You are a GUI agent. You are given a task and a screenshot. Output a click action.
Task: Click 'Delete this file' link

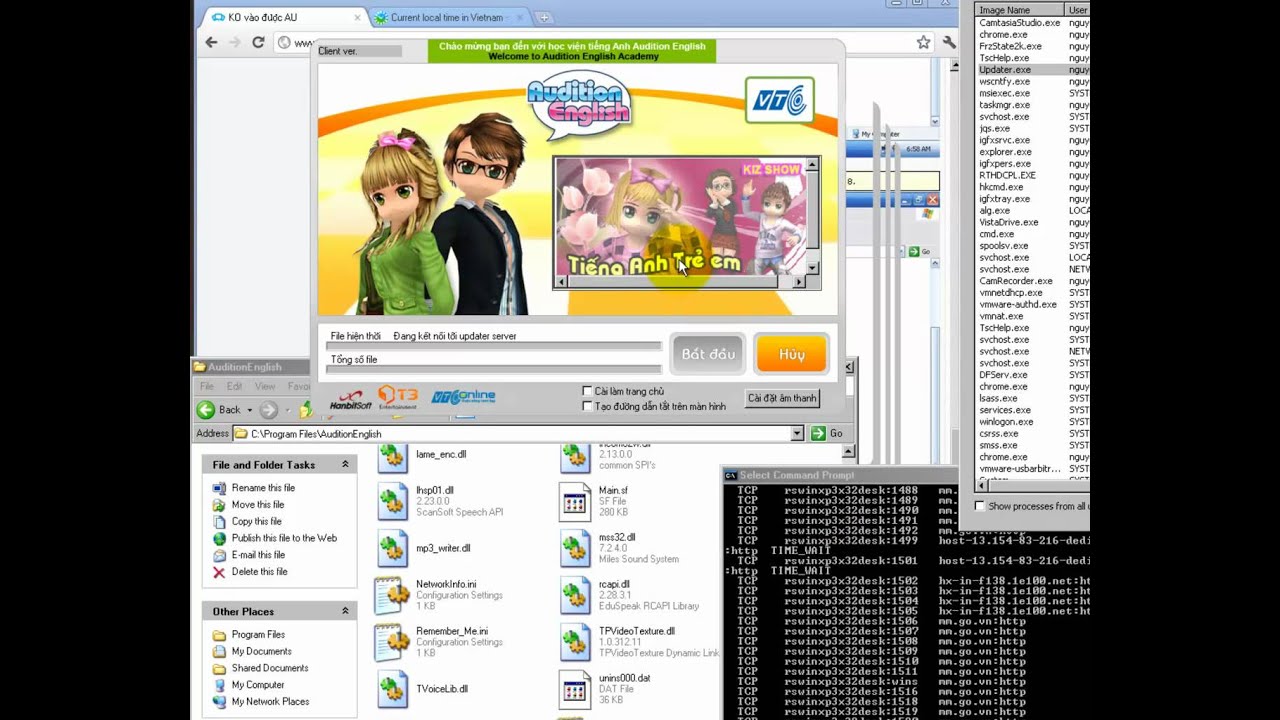pyautogui.click(x=259, y=572)
